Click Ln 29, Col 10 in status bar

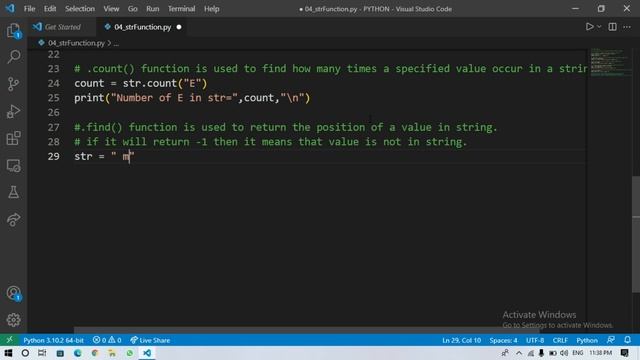[461, 340]
